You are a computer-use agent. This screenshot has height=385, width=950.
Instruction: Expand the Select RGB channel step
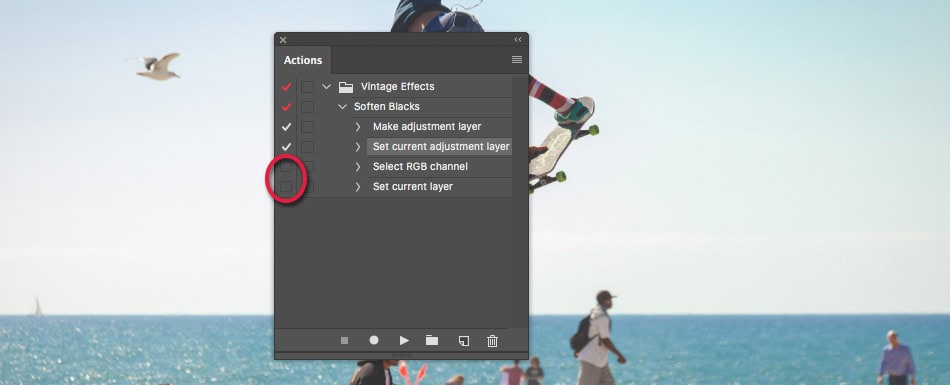(x=357, y=167)
